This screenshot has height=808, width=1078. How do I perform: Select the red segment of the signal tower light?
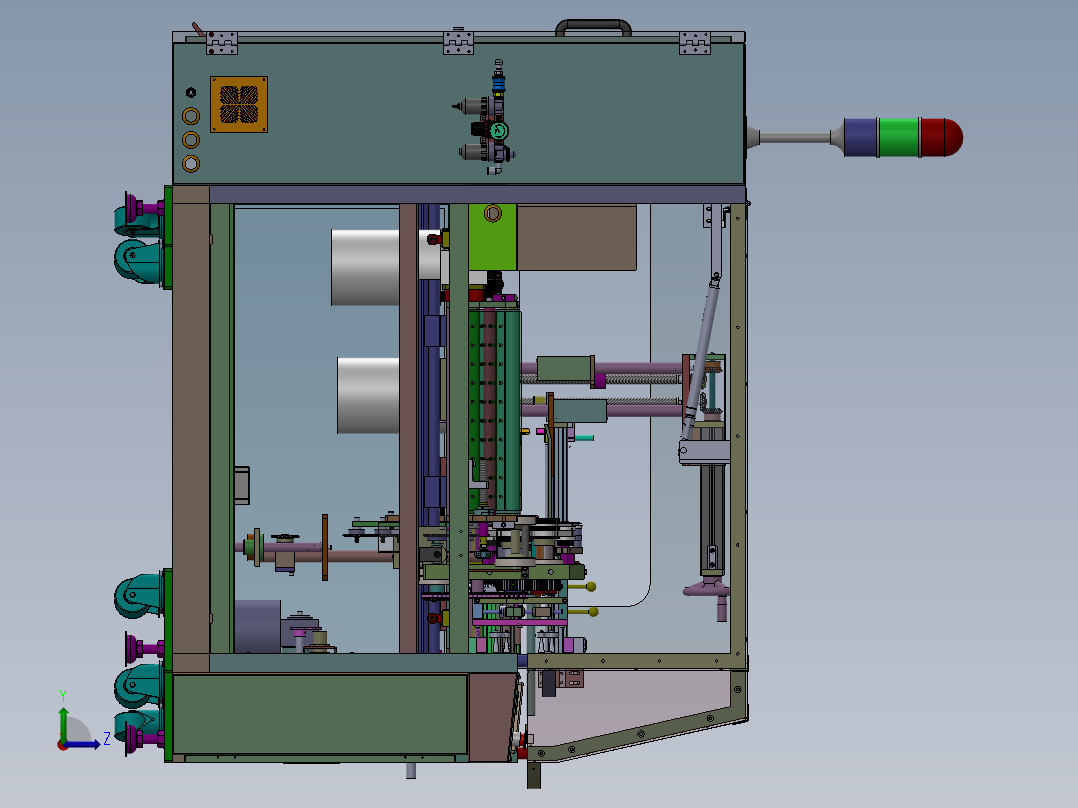(941, 138)
